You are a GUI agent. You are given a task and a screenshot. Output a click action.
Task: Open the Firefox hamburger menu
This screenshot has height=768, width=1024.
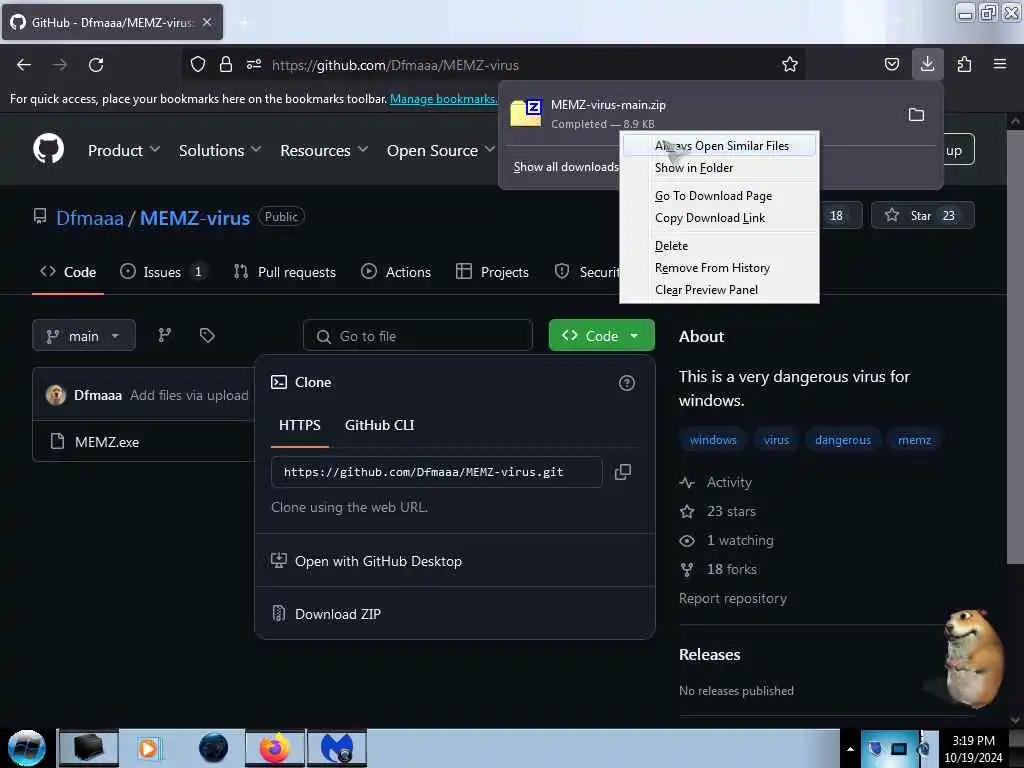pyautogui.click(x=999, y=64)
